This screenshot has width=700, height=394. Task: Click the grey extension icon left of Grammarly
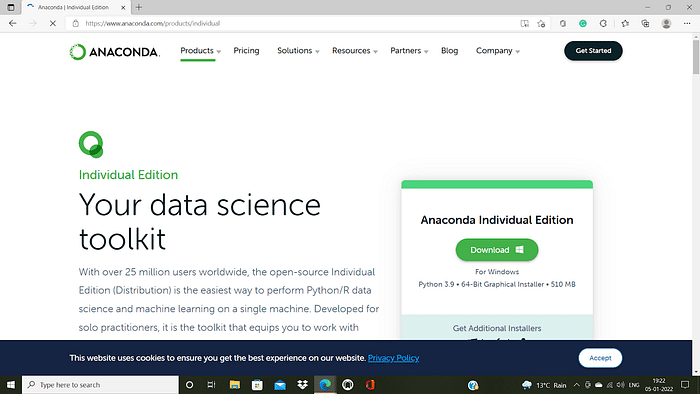[562, 23]
